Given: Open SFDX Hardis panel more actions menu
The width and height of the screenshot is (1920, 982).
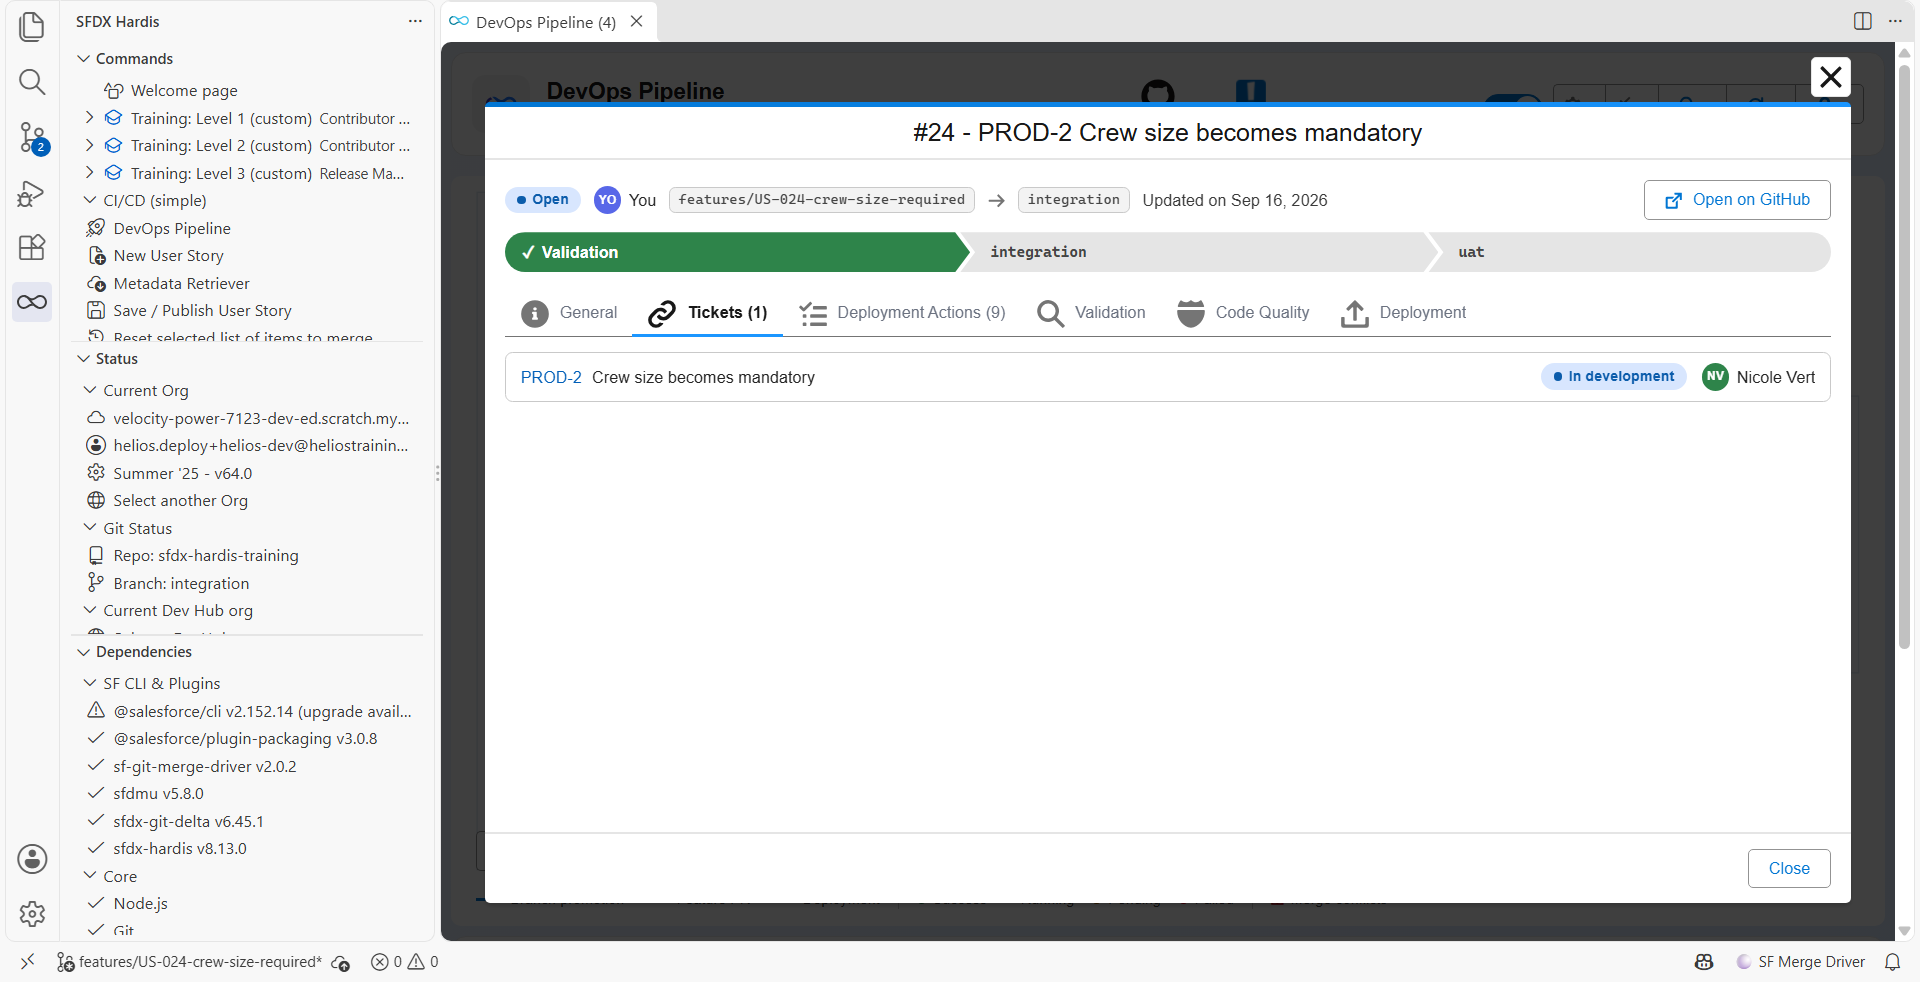Looking at the screenshot, I should (415, 21).
